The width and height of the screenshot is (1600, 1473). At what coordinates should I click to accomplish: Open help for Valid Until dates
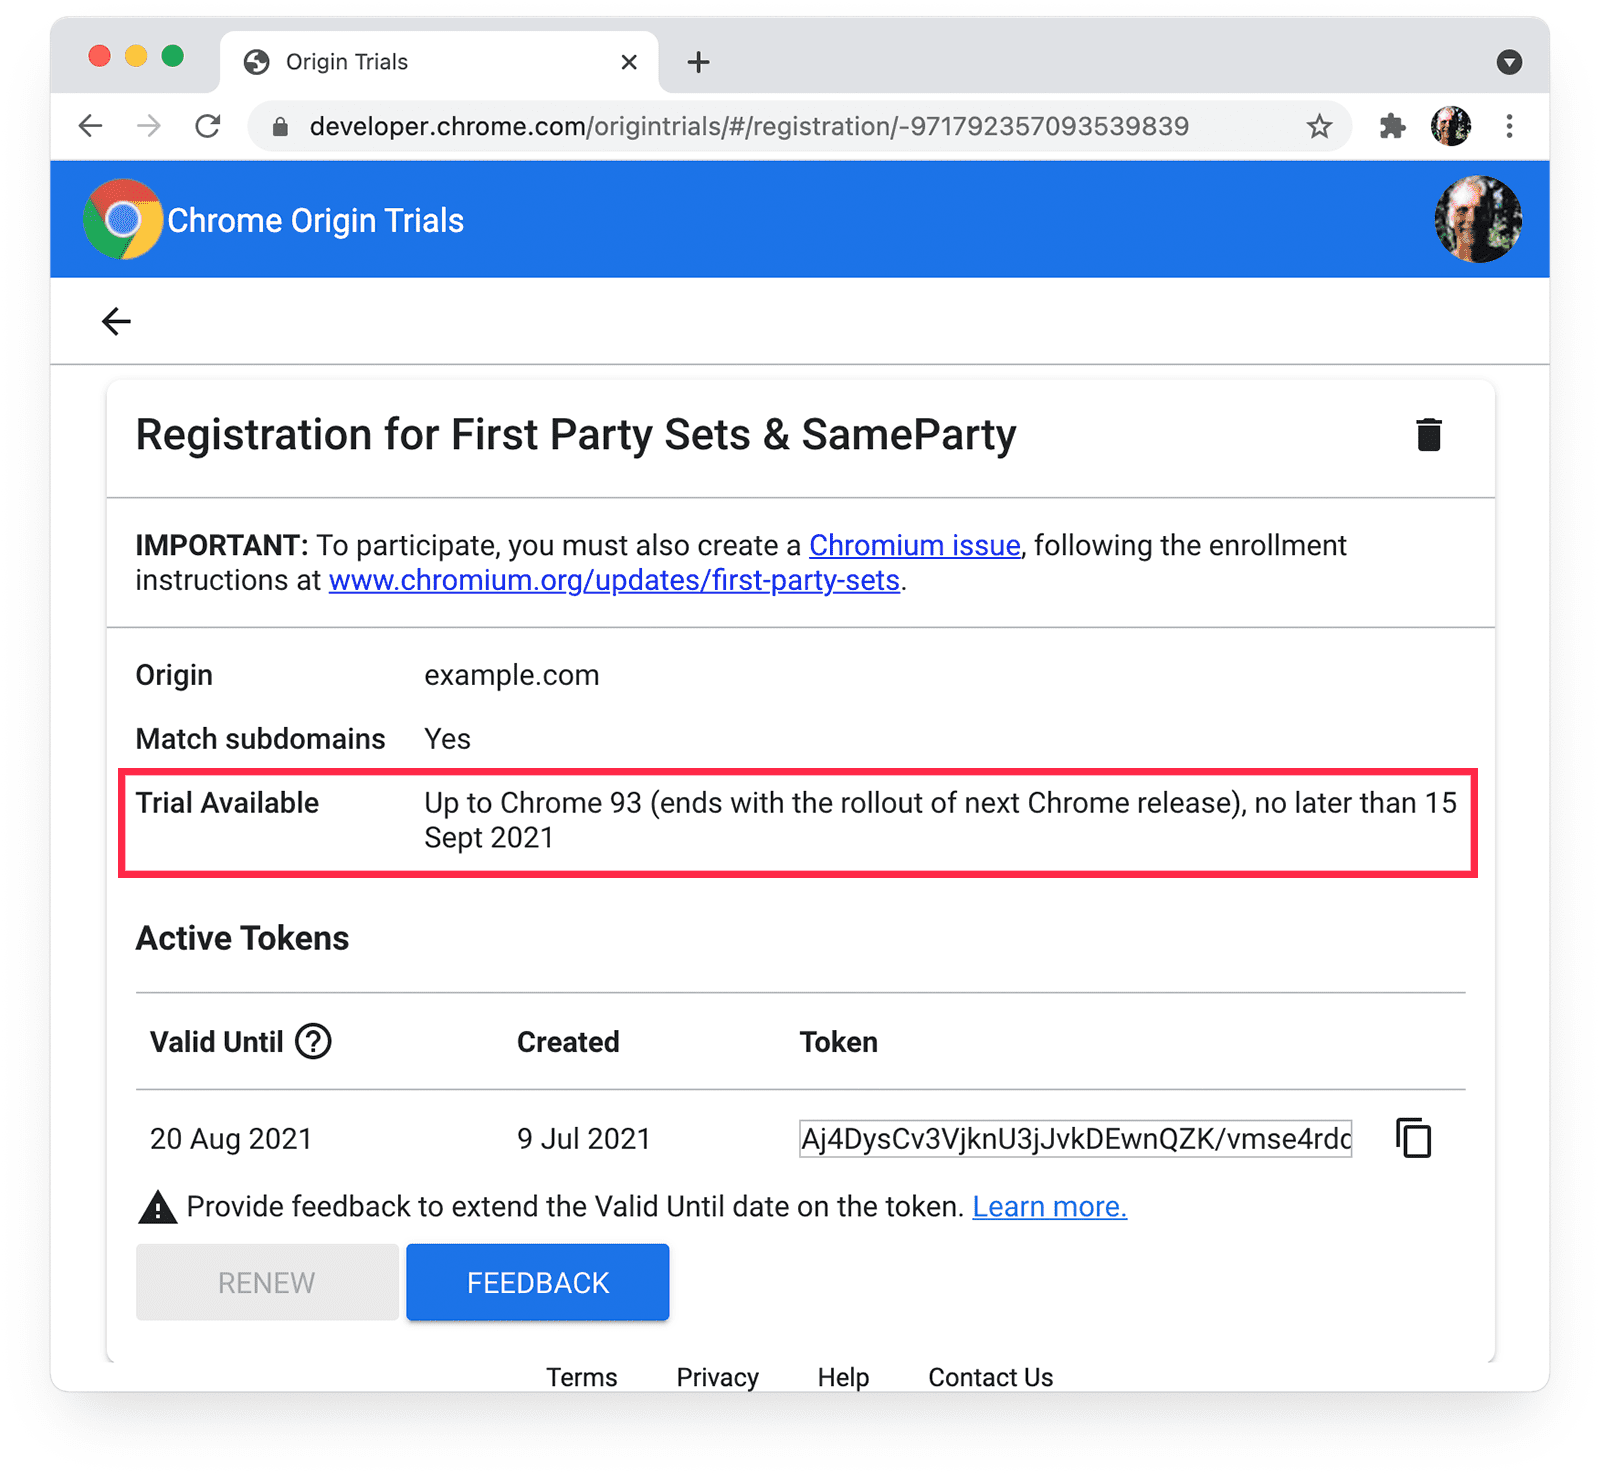click(313, 1041)
